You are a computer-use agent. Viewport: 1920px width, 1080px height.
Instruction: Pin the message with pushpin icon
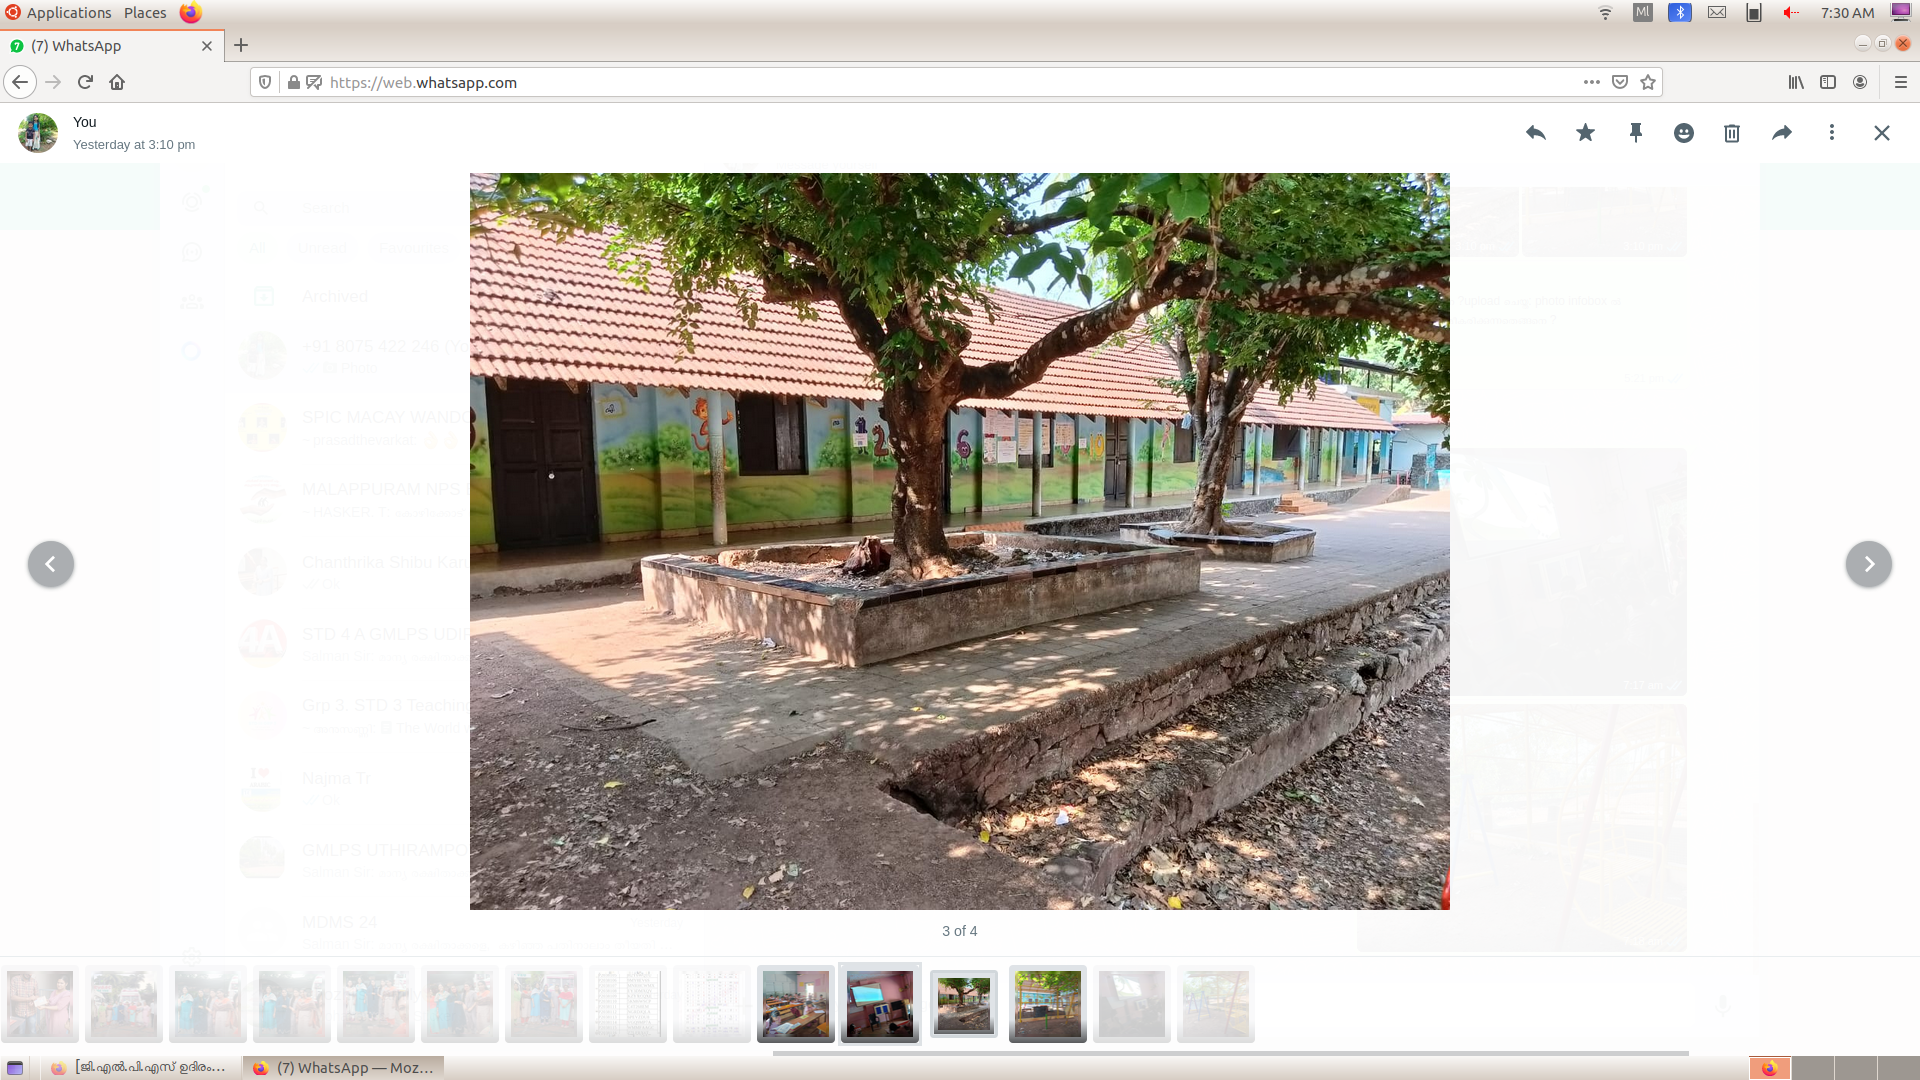[1636, 133]
